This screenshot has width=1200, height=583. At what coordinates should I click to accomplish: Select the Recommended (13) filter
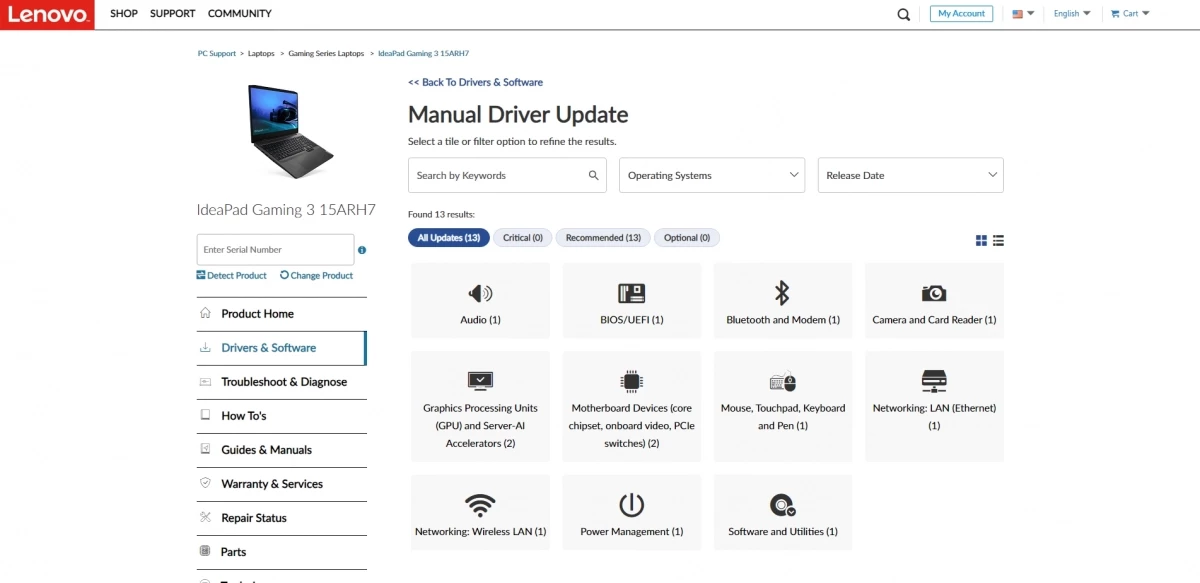[x=603, y=238]
